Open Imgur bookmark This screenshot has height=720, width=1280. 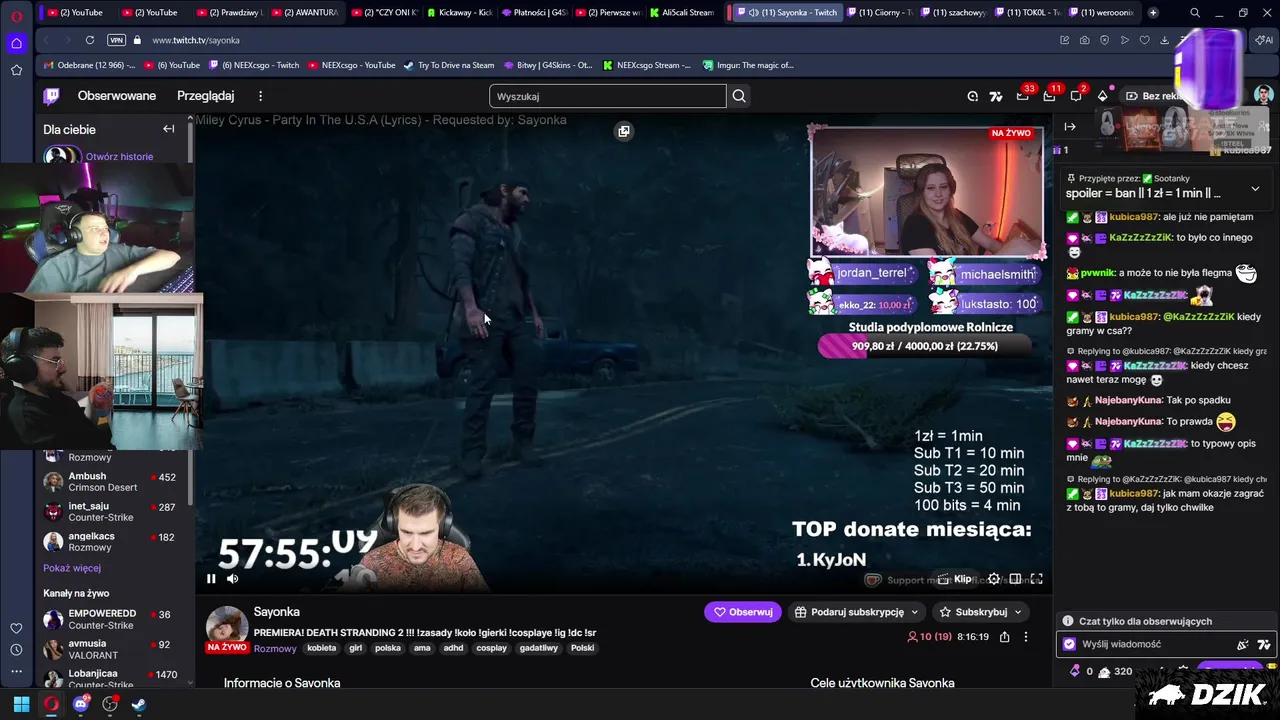pos(748,65)
